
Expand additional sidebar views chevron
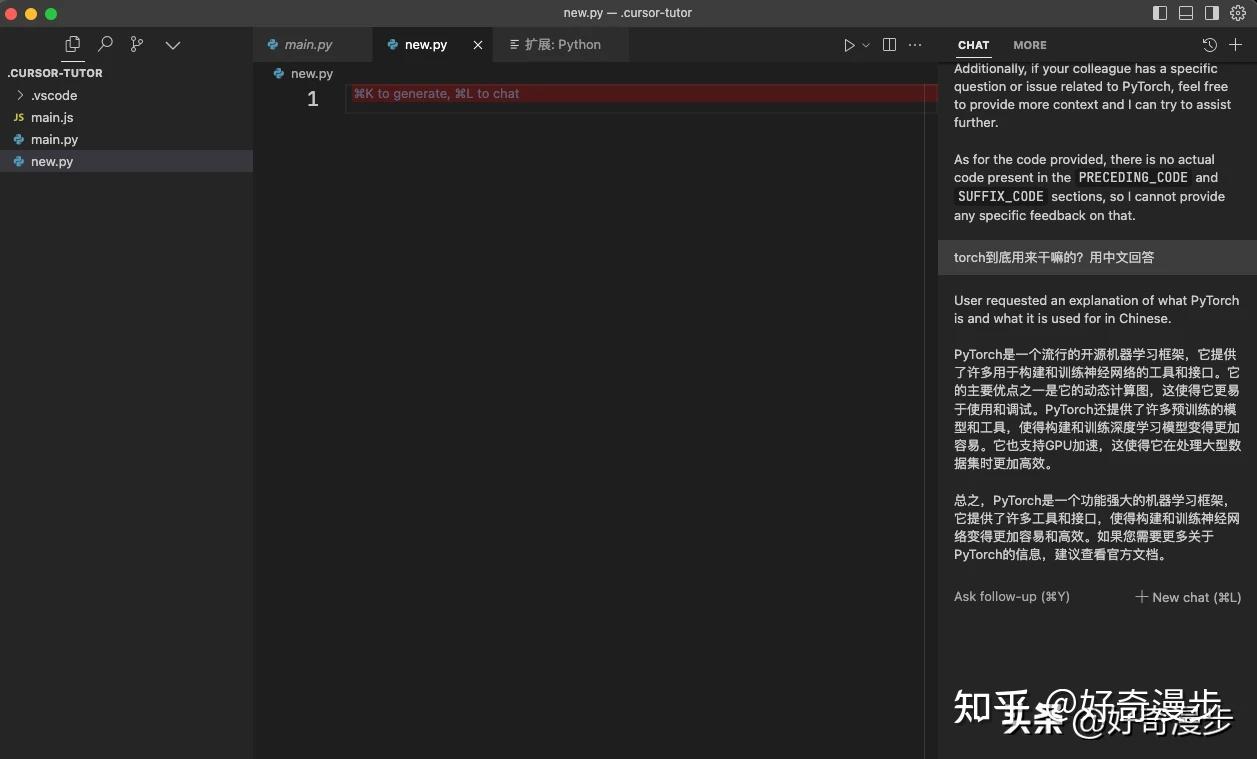click(x=173, y=45)
